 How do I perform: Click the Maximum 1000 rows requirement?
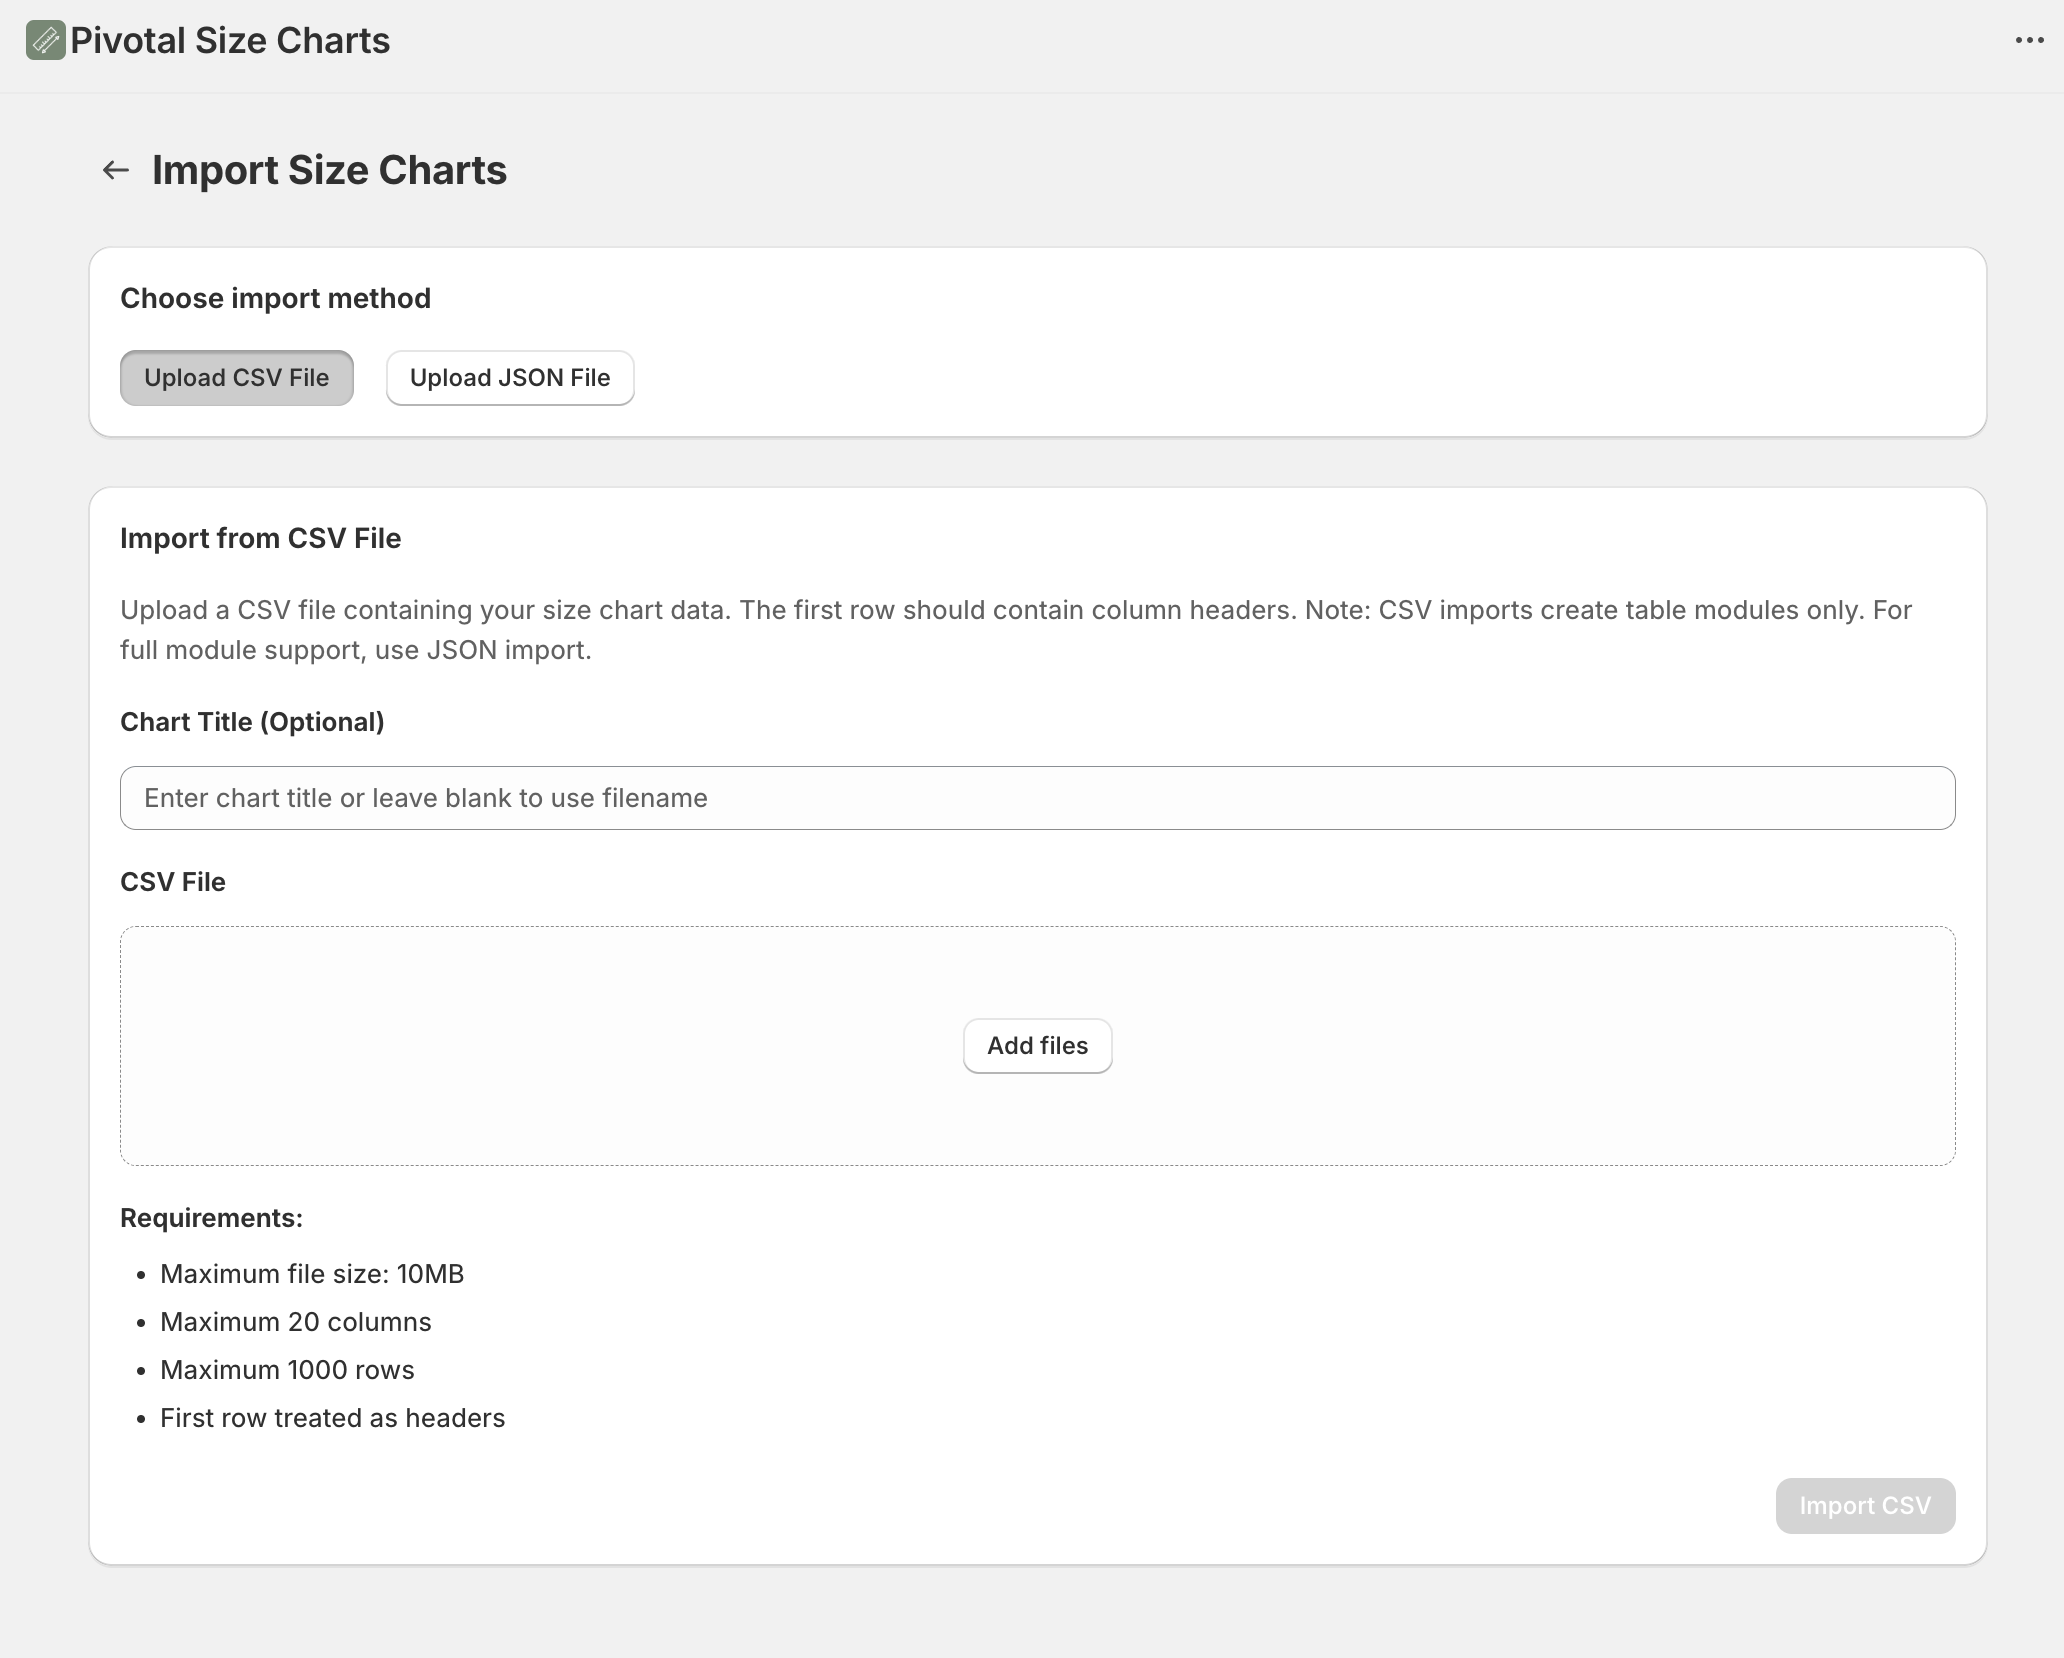click(x=287, y=1370)
